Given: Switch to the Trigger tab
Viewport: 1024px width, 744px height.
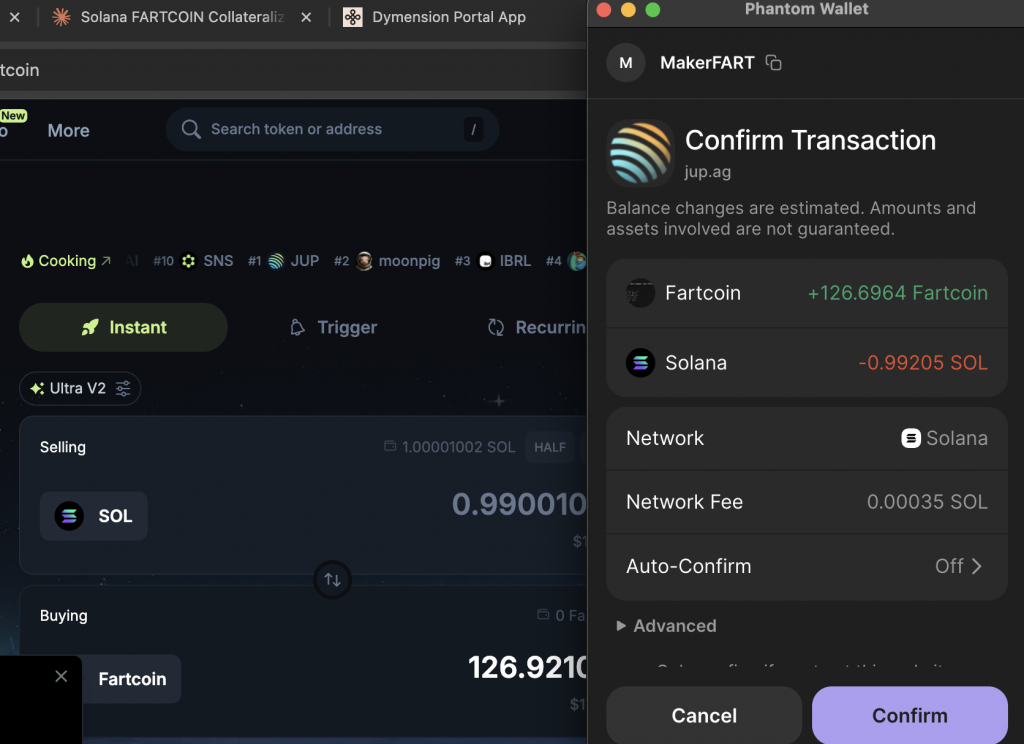Looking at the screenshot, I should coord(333,328).
